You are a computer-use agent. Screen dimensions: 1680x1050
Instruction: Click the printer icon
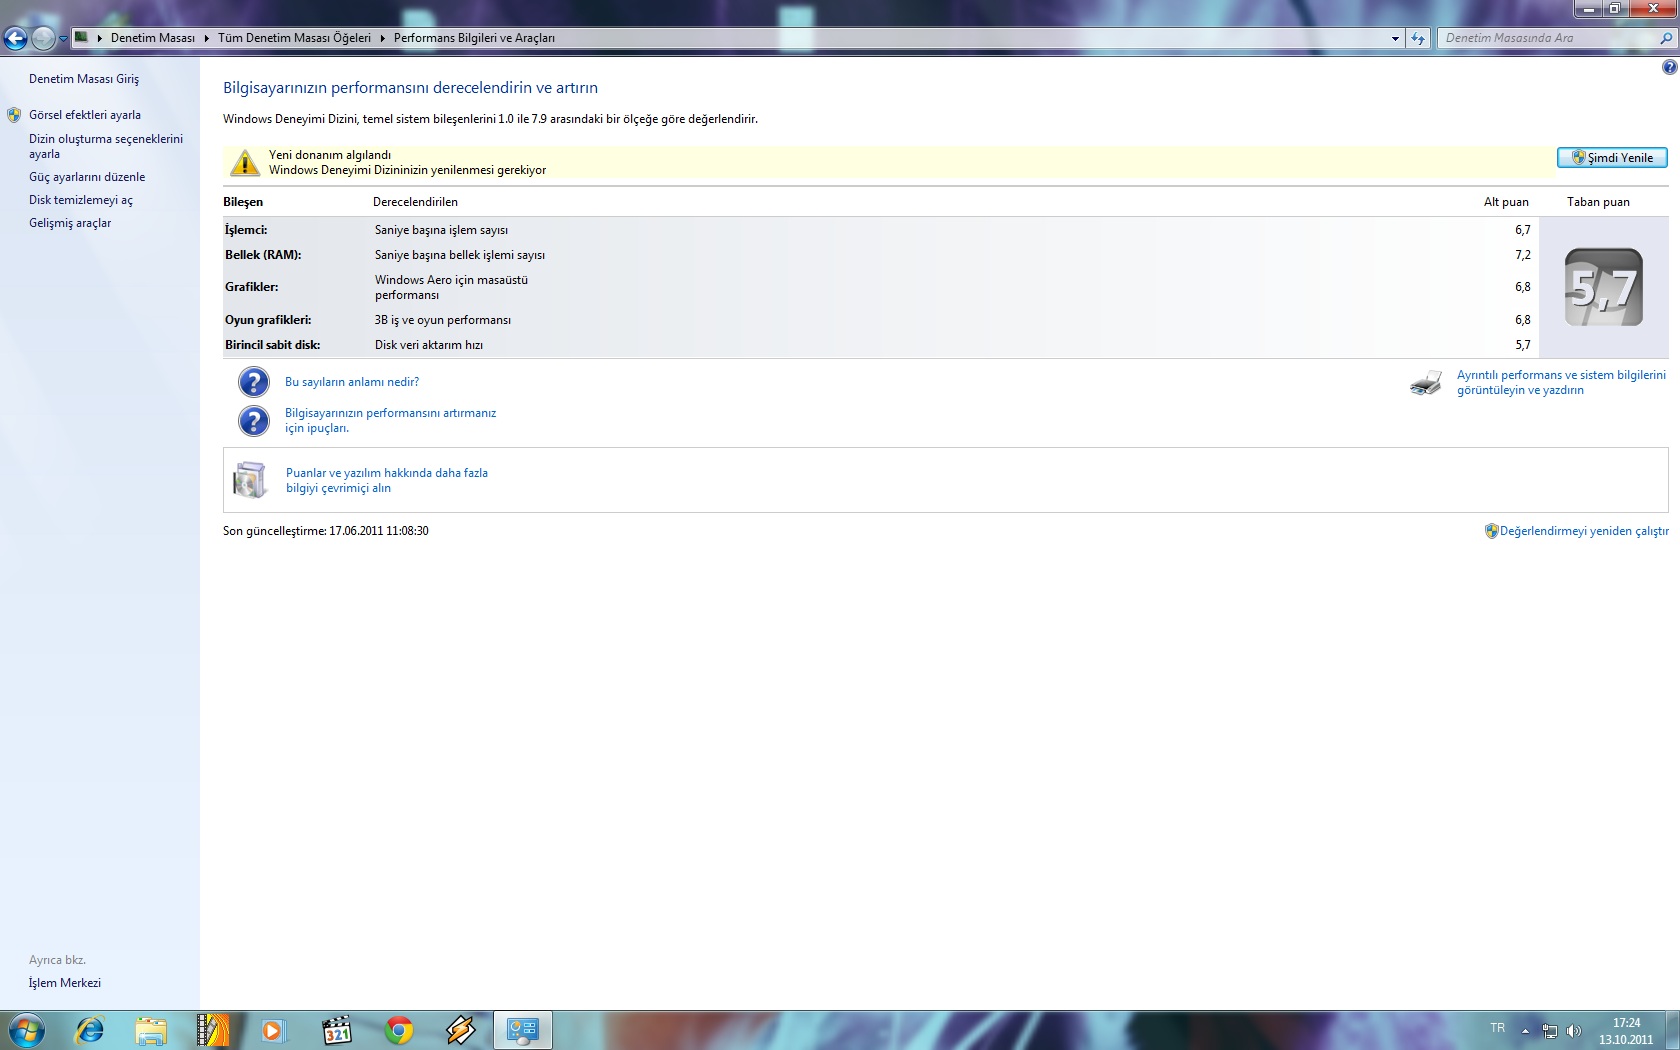click(x=1426, y=383)
